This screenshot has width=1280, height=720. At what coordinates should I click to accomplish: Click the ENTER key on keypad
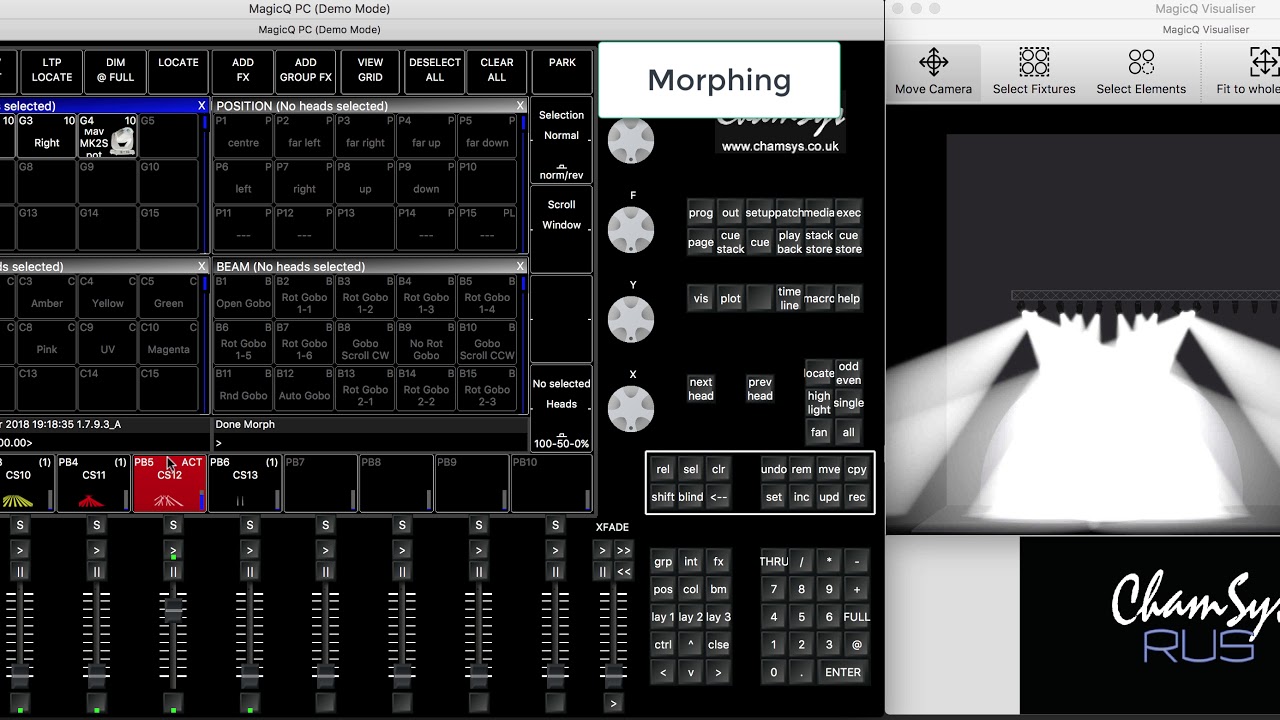coord(843,673)
